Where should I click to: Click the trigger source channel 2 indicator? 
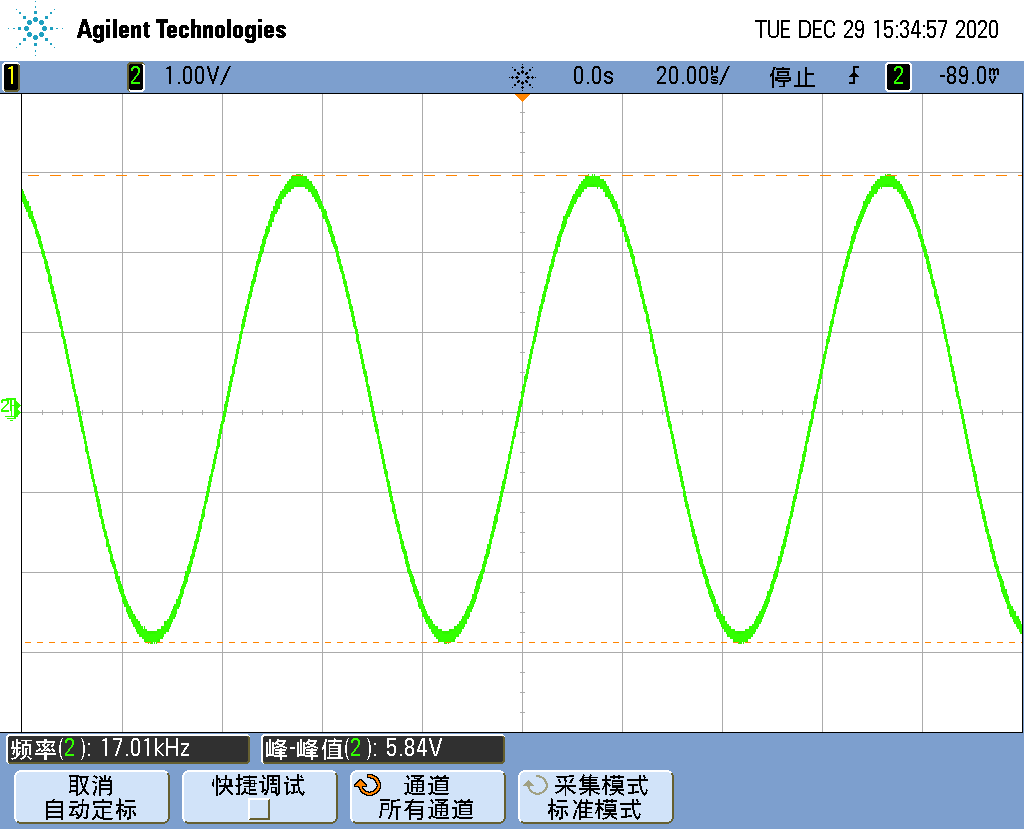[x=898, y=76]
